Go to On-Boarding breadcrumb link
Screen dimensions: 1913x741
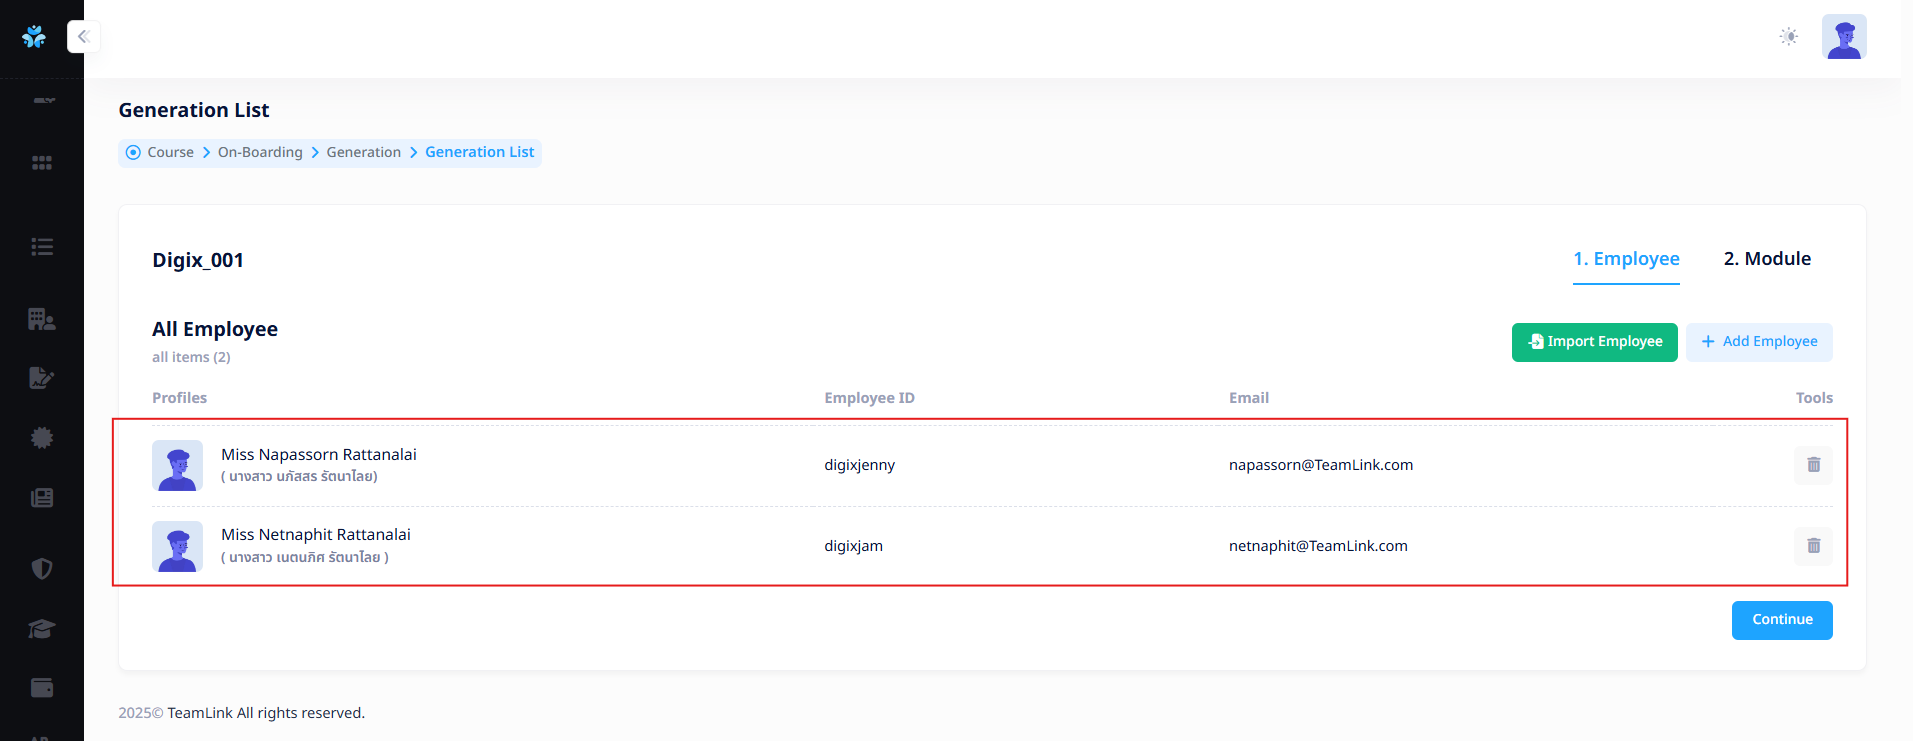click(x=260, y=152)
